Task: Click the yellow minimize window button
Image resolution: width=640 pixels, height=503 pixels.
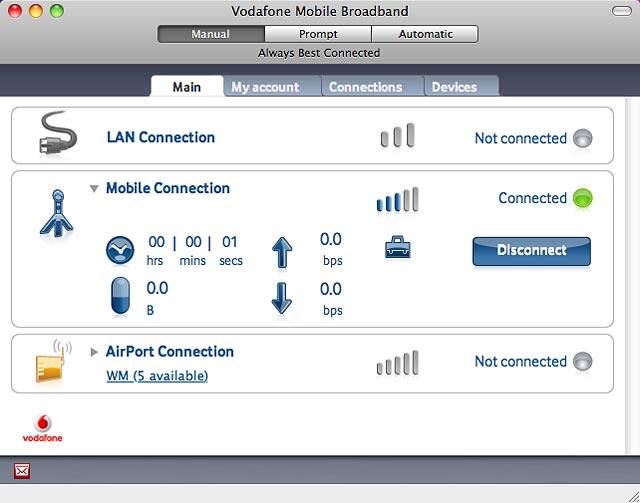Action: tap(36, 11)
